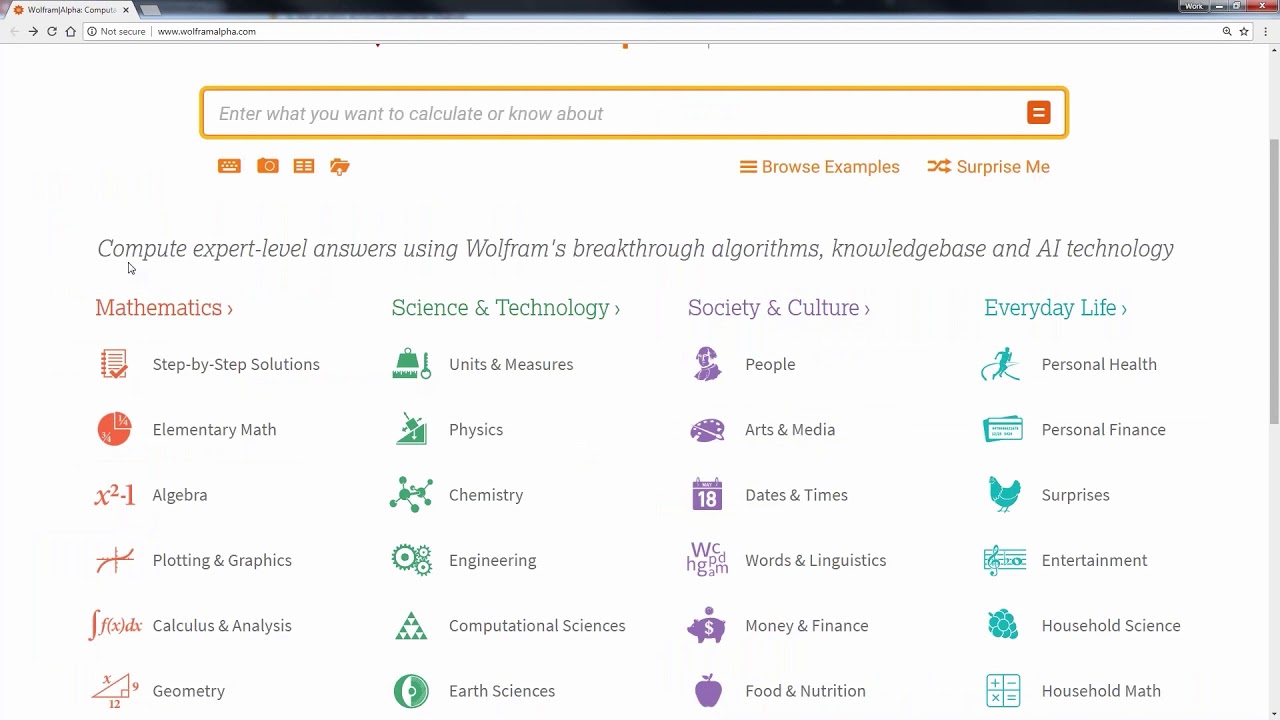Open the Geometry link
This screenshot has width=1280, height=720.
(x=189, y=691)
